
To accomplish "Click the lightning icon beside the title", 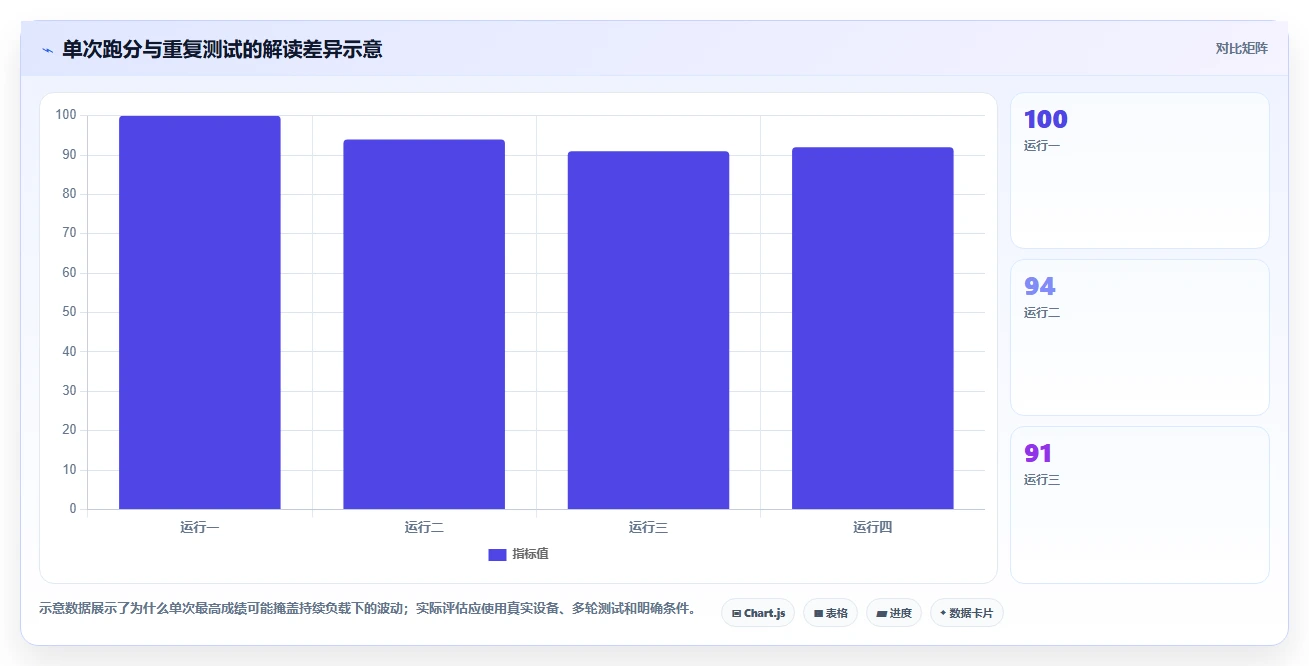I will pos(47,50).
